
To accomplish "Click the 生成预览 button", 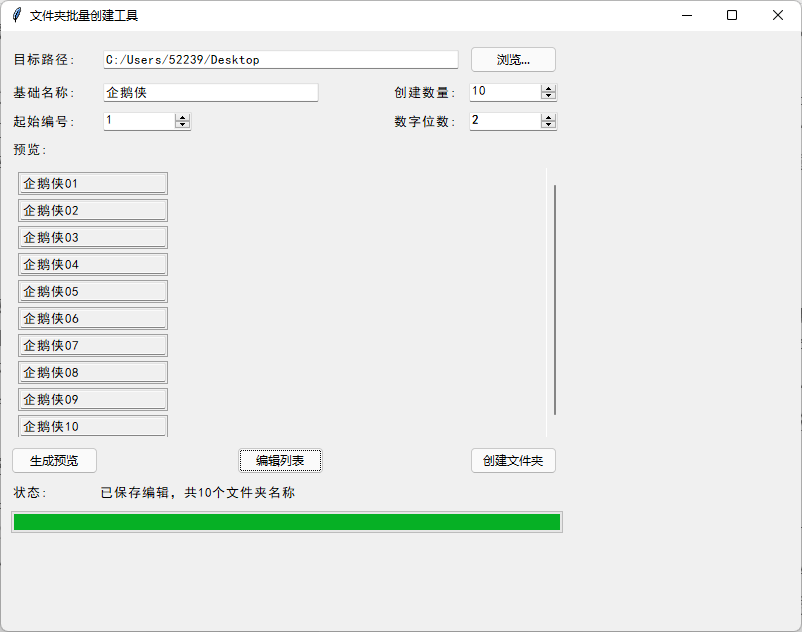I will [54, 461].
